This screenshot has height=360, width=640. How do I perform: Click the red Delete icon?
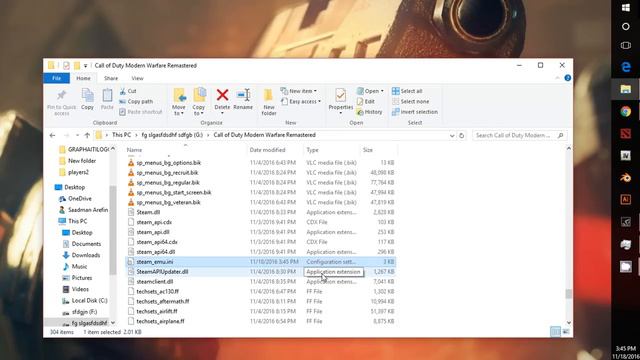pos(222,95)
